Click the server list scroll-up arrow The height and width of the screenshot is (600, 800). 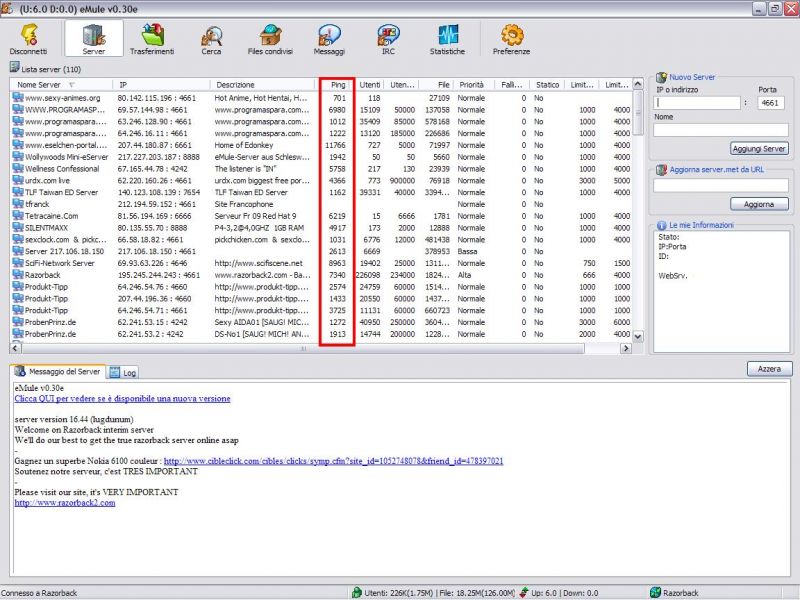click(x=638, y=84)
